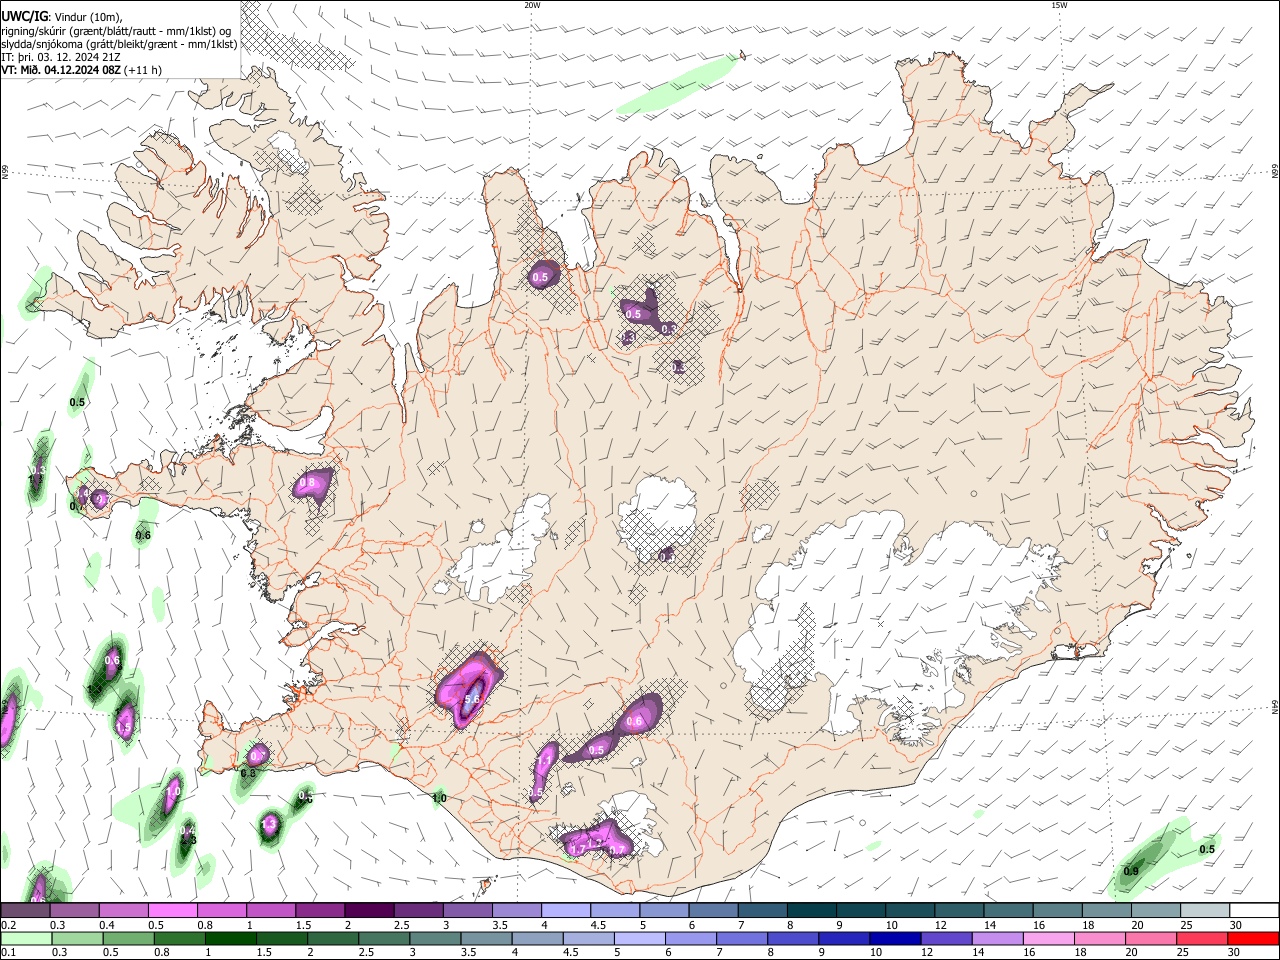
Task: Choose the bright pink 0.5–0.8 snow swatch
Action: (172, 911)
